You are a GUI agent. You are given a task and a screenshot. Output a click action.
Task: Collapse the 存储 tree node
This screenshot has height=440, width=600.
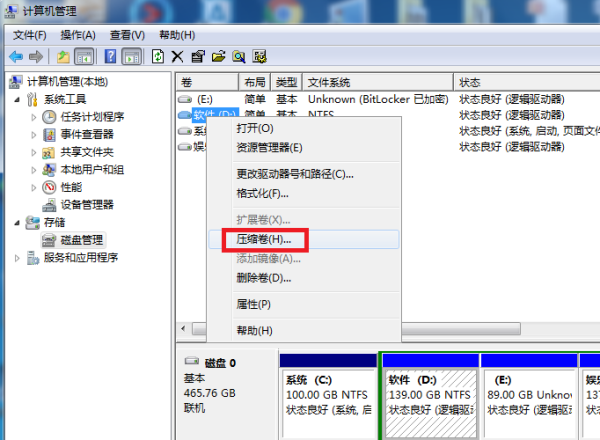coord(17,223)
